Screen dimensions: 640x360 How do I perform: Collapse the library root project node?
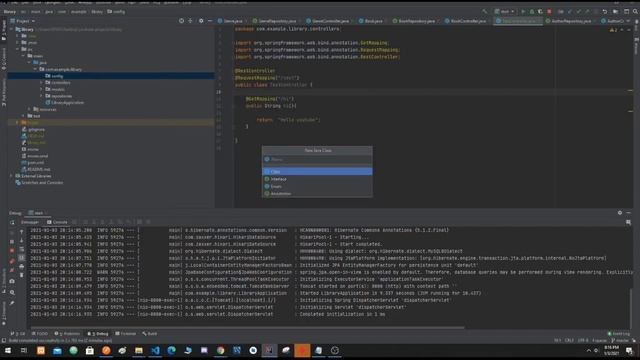point(11,29)
